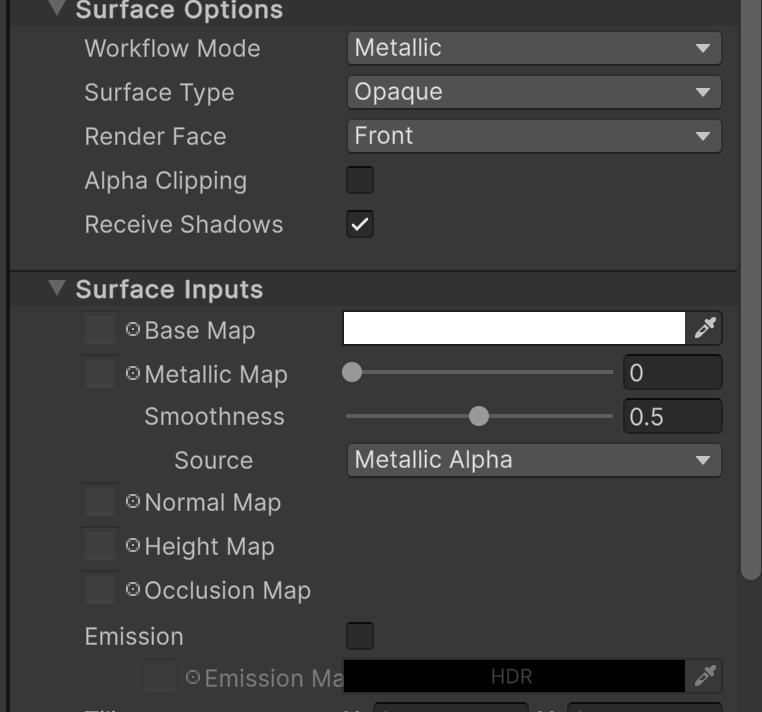Screen dimensions: 762x712
Task: Select the Normal Map texture slot
Action: tap(100, 500)
